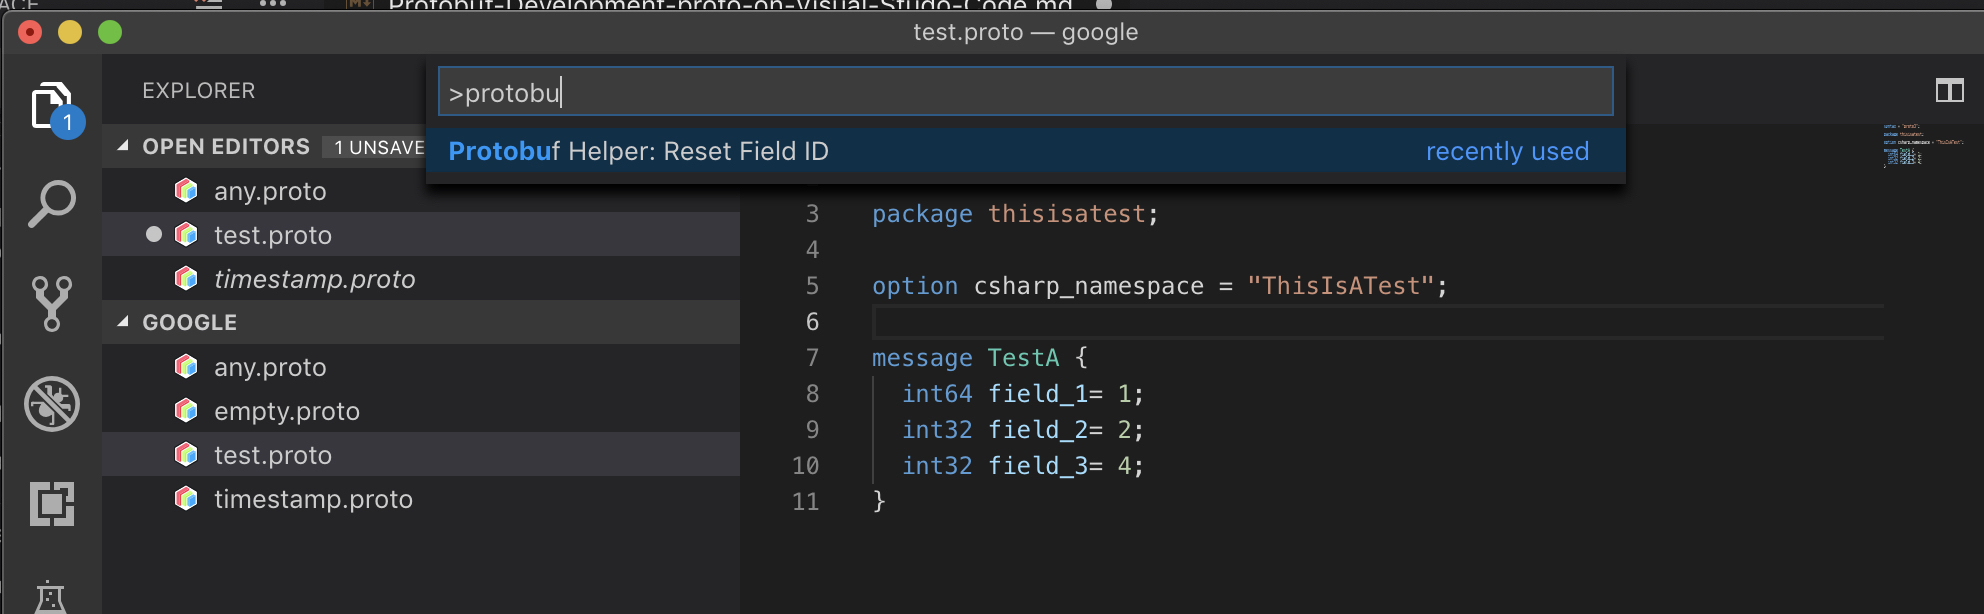This screenshot has width=1984, height=614.
Task: Select test.proto in the GOOGLE folder
Action: coord(272,455)
